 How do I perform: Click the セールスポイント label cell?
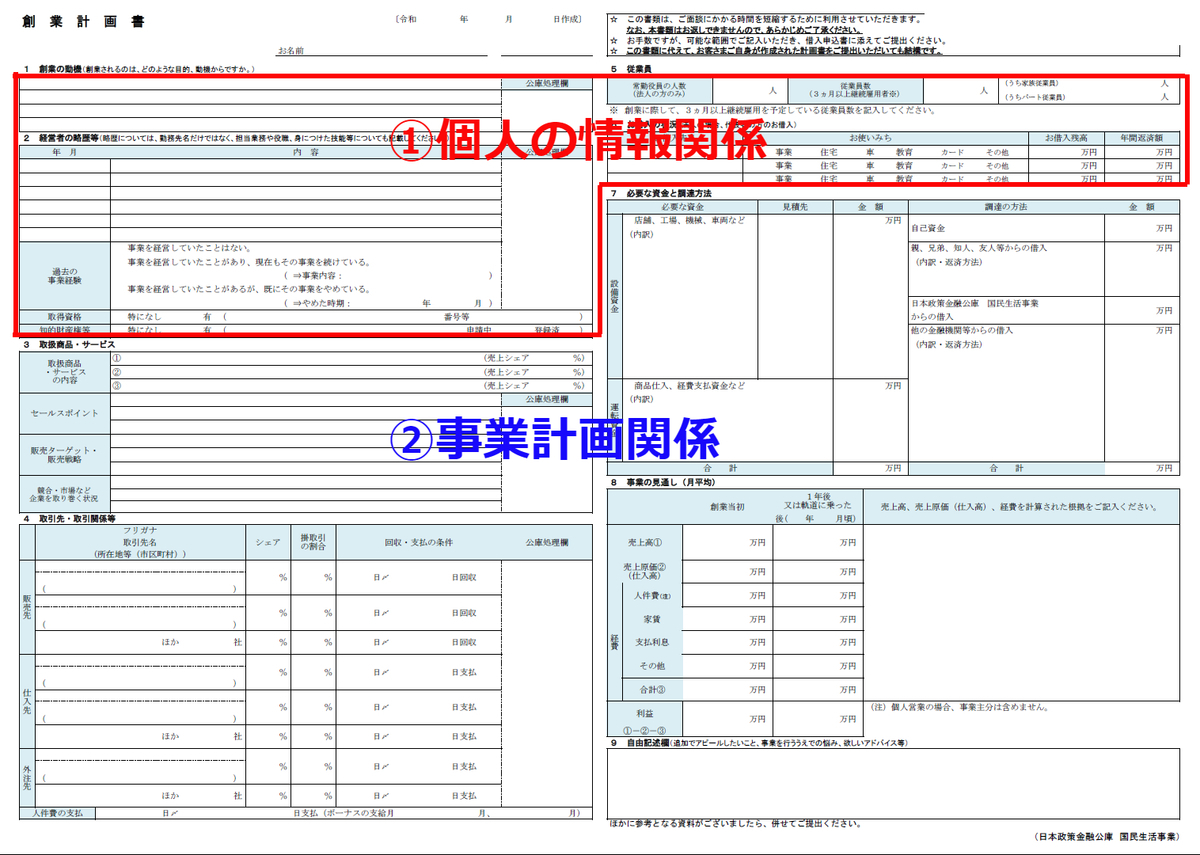click(65, 414)
